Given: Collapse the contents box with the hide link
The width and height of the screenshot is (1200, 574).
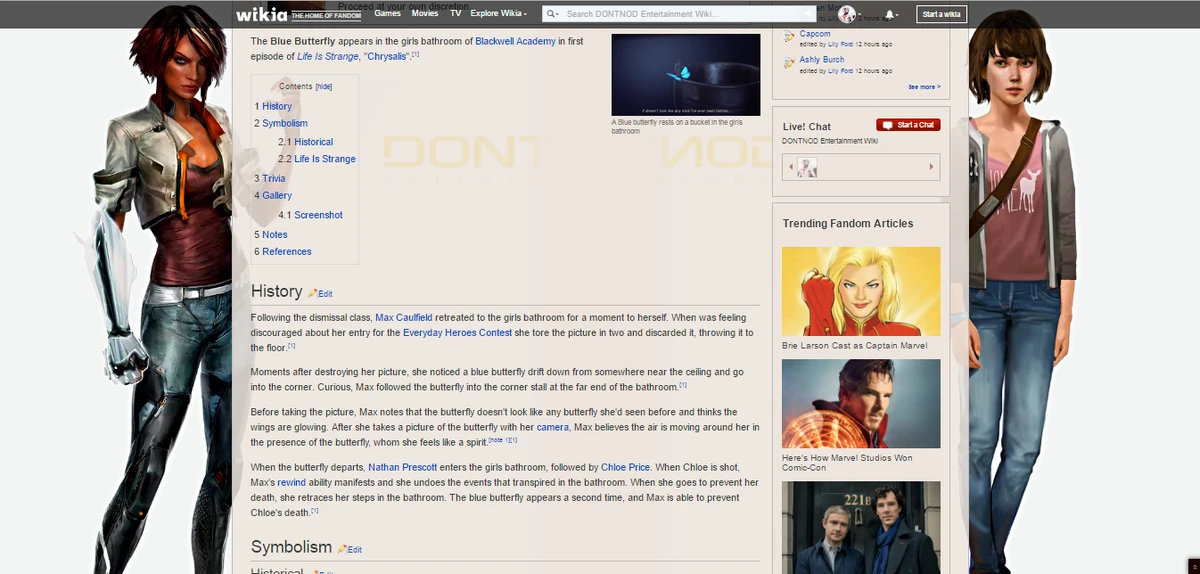Looking at the screenshot, I should pos(324,87).
